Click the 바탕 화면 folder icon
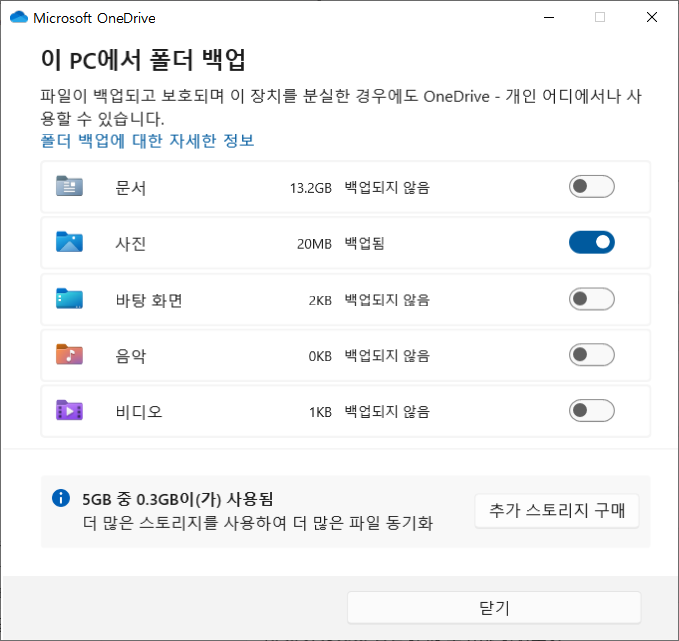 click(x=69, y=298)
